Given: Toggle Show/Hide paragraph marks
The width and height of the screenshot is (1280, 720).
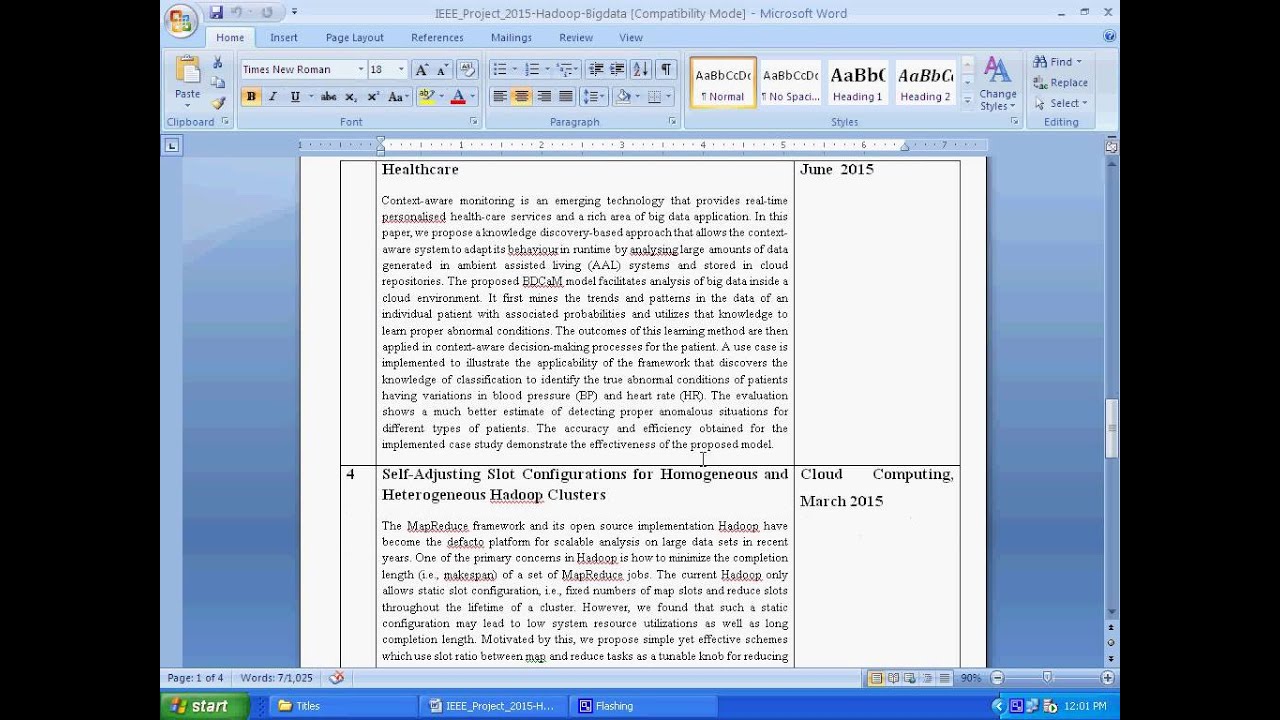Looking at the screenshot, I should (x=666, y=70).
